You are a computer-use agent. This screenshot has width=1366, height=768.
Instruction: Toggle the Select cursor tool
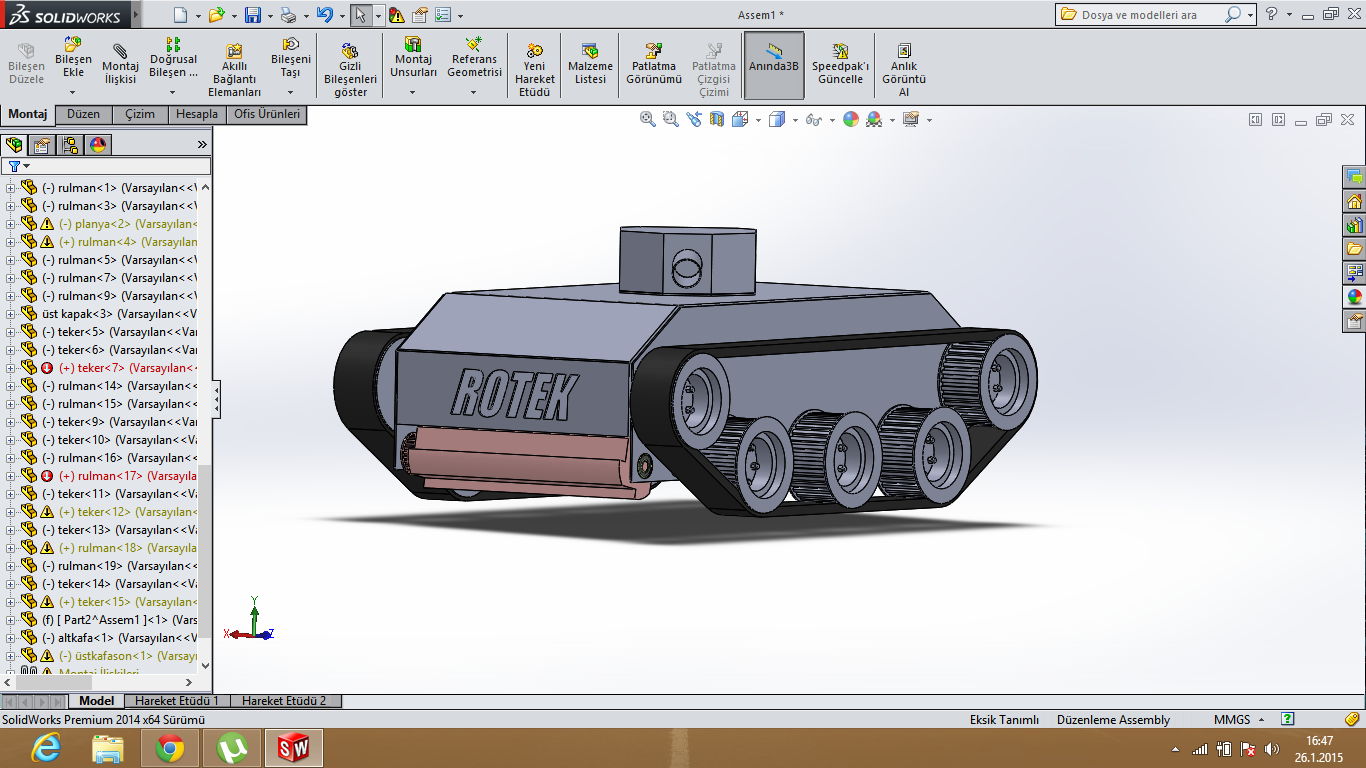(361, 15)
